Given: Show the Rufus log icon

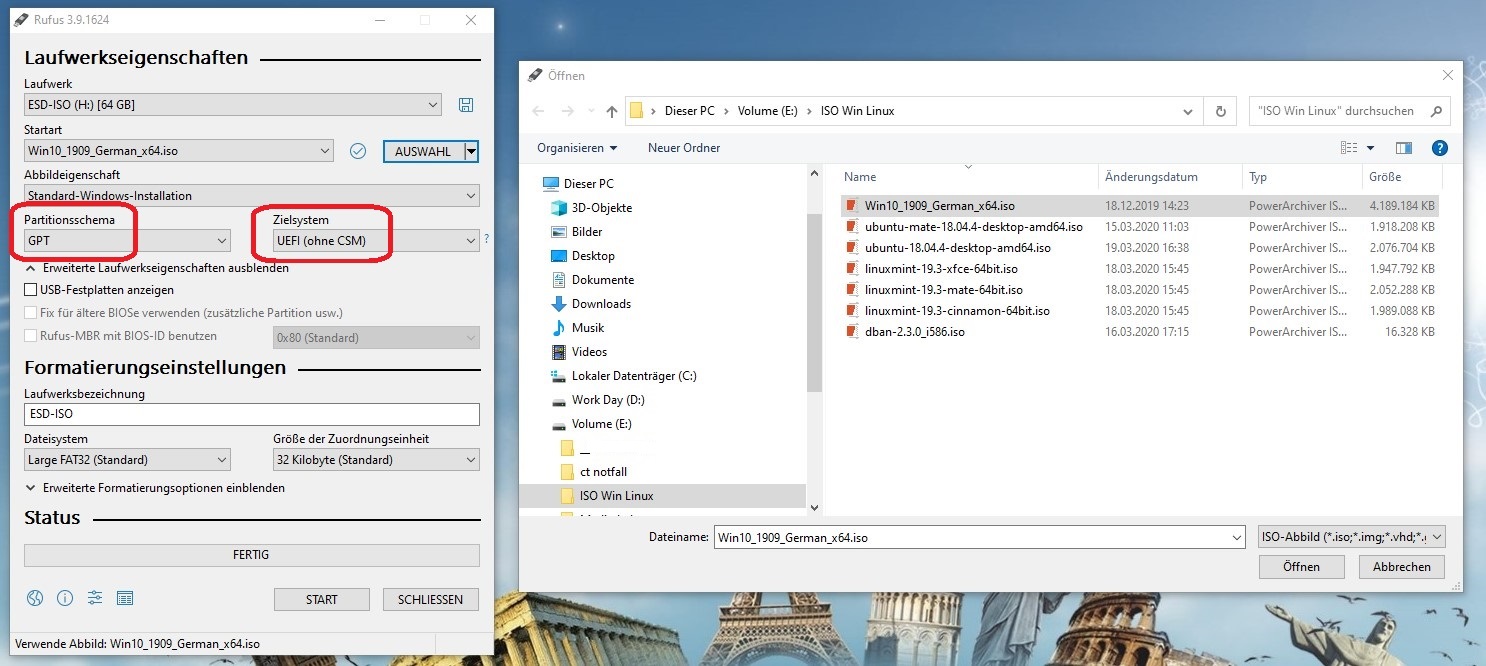Looking at the screenshot, I should tap(125, 598).
